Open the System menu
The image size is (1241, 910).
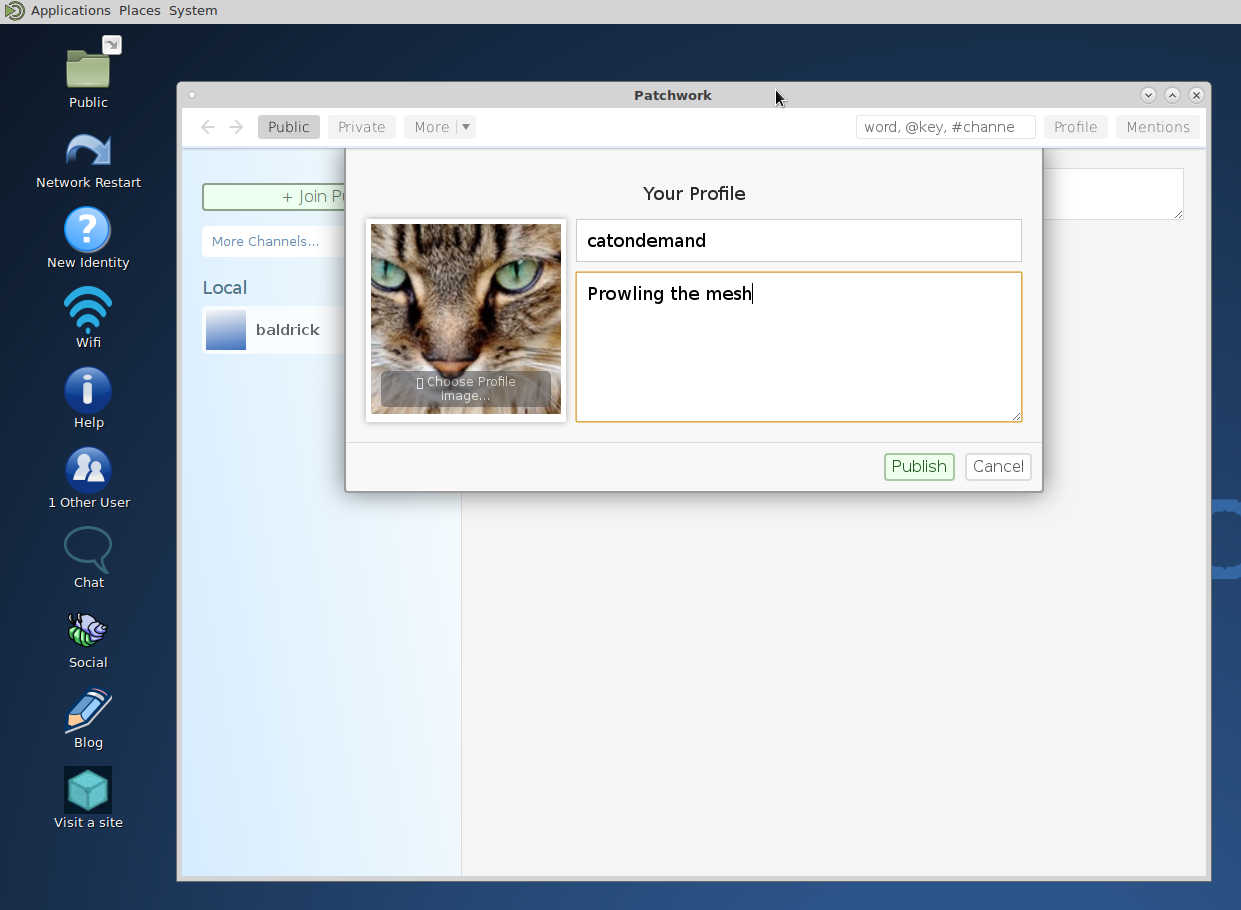click(x=193, y=11)
